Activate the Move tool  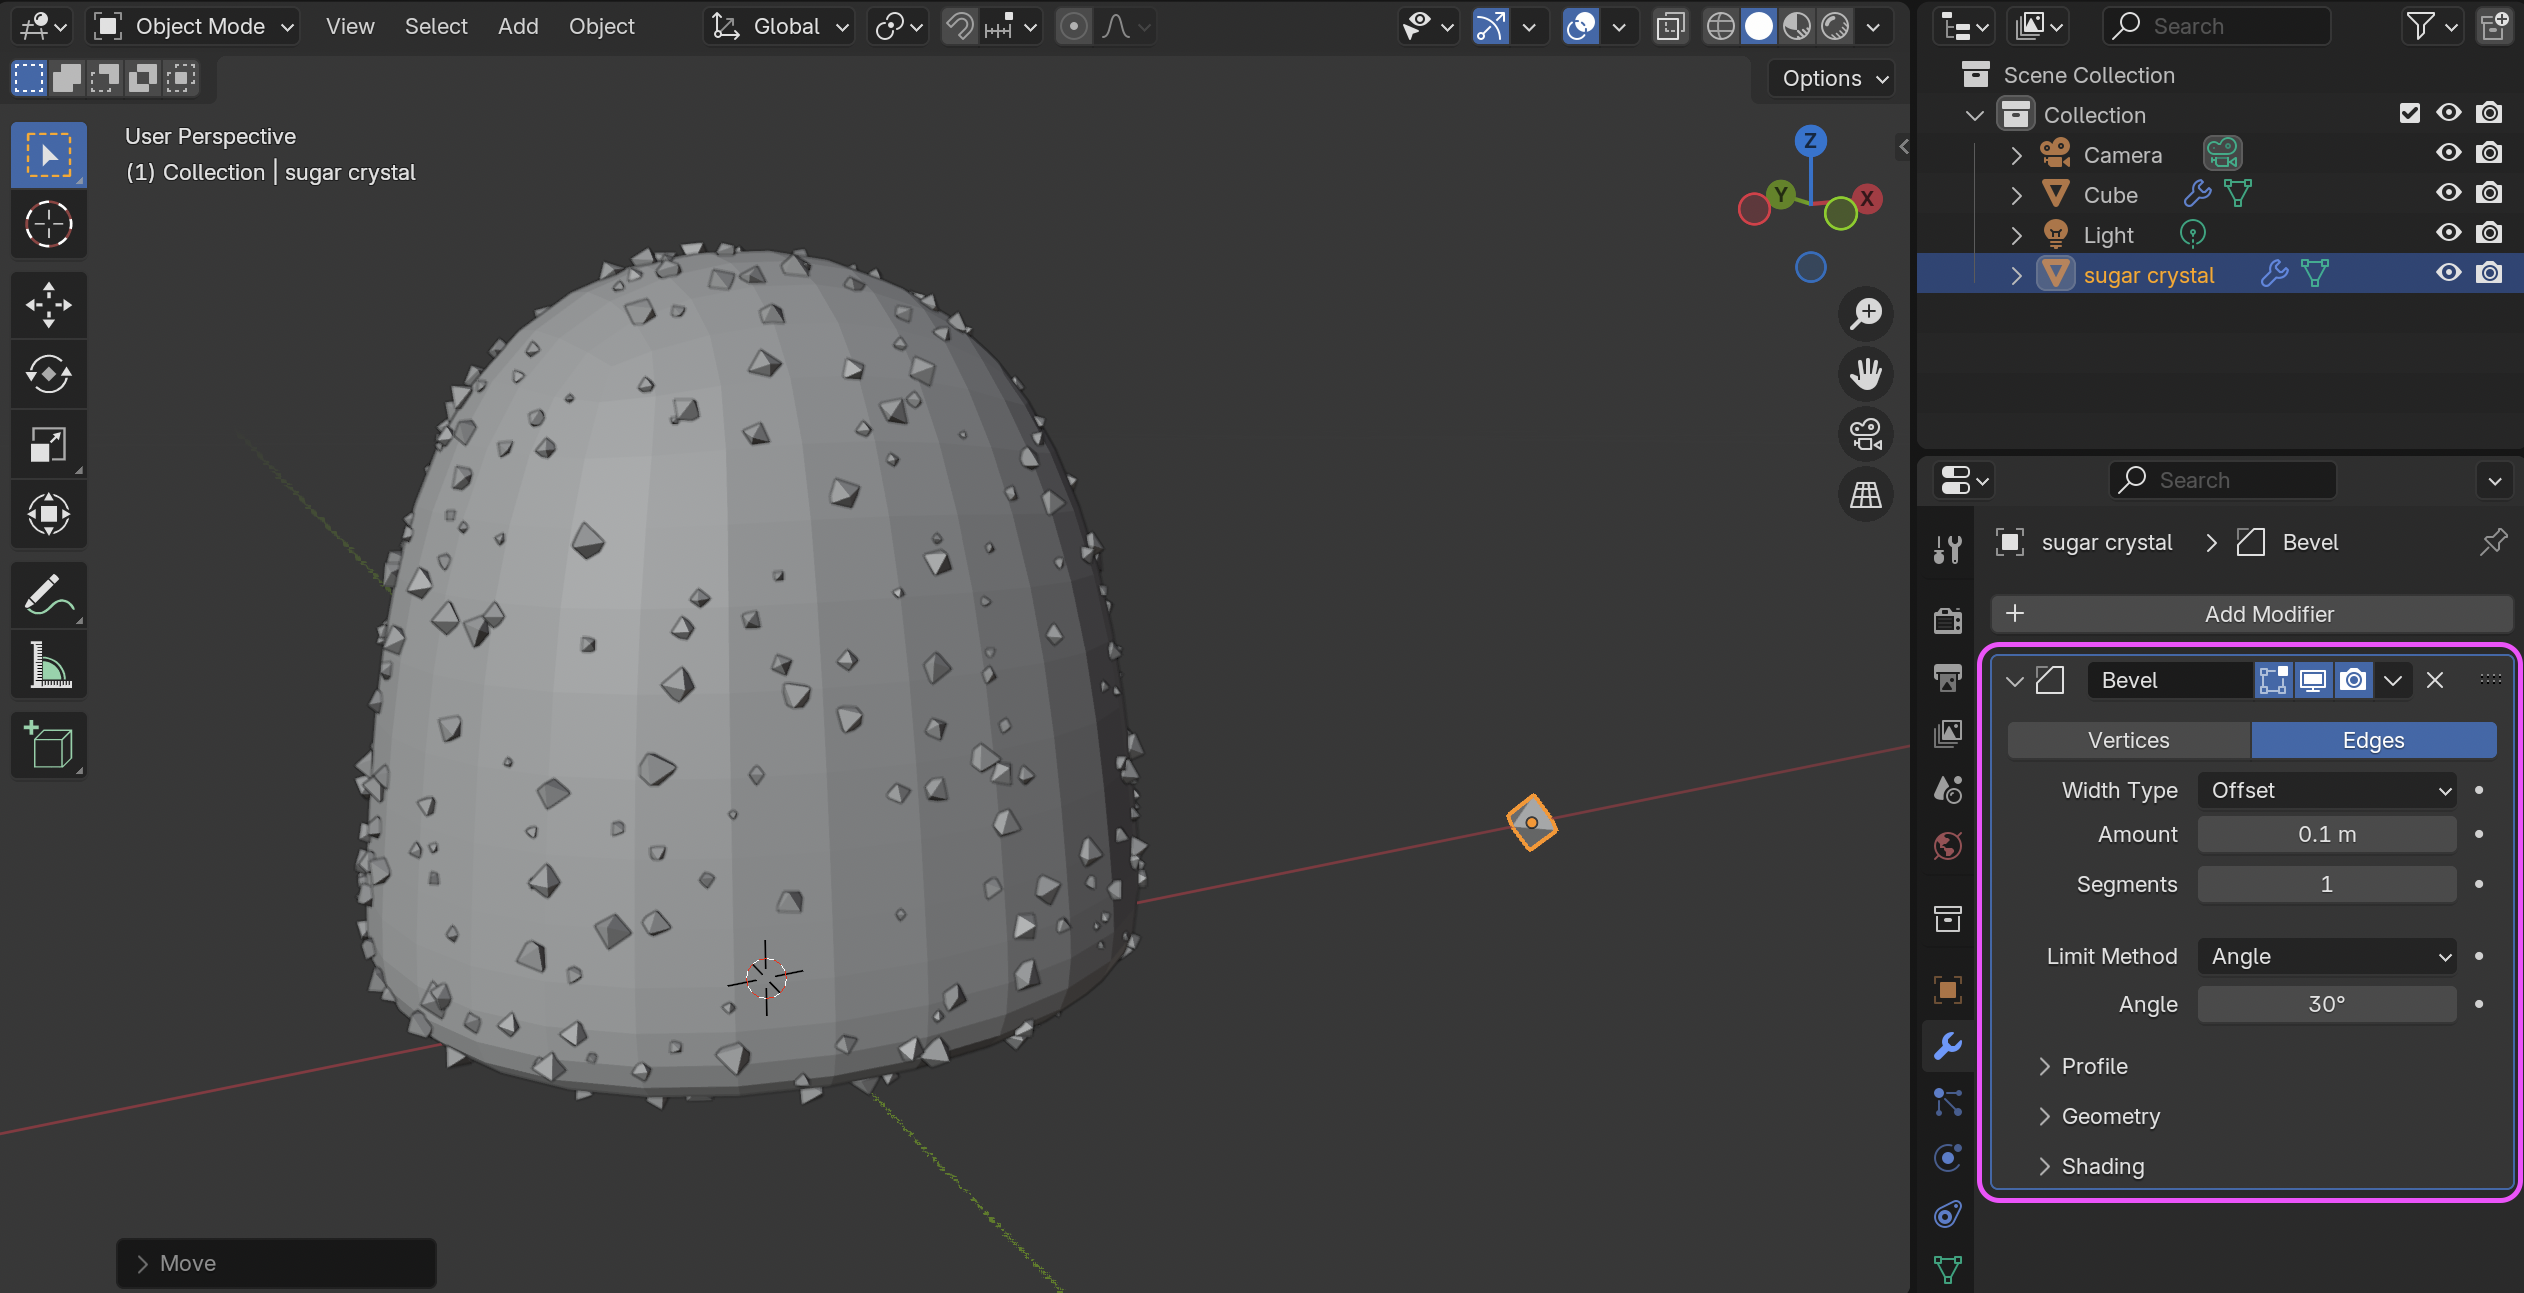(48, 305)
